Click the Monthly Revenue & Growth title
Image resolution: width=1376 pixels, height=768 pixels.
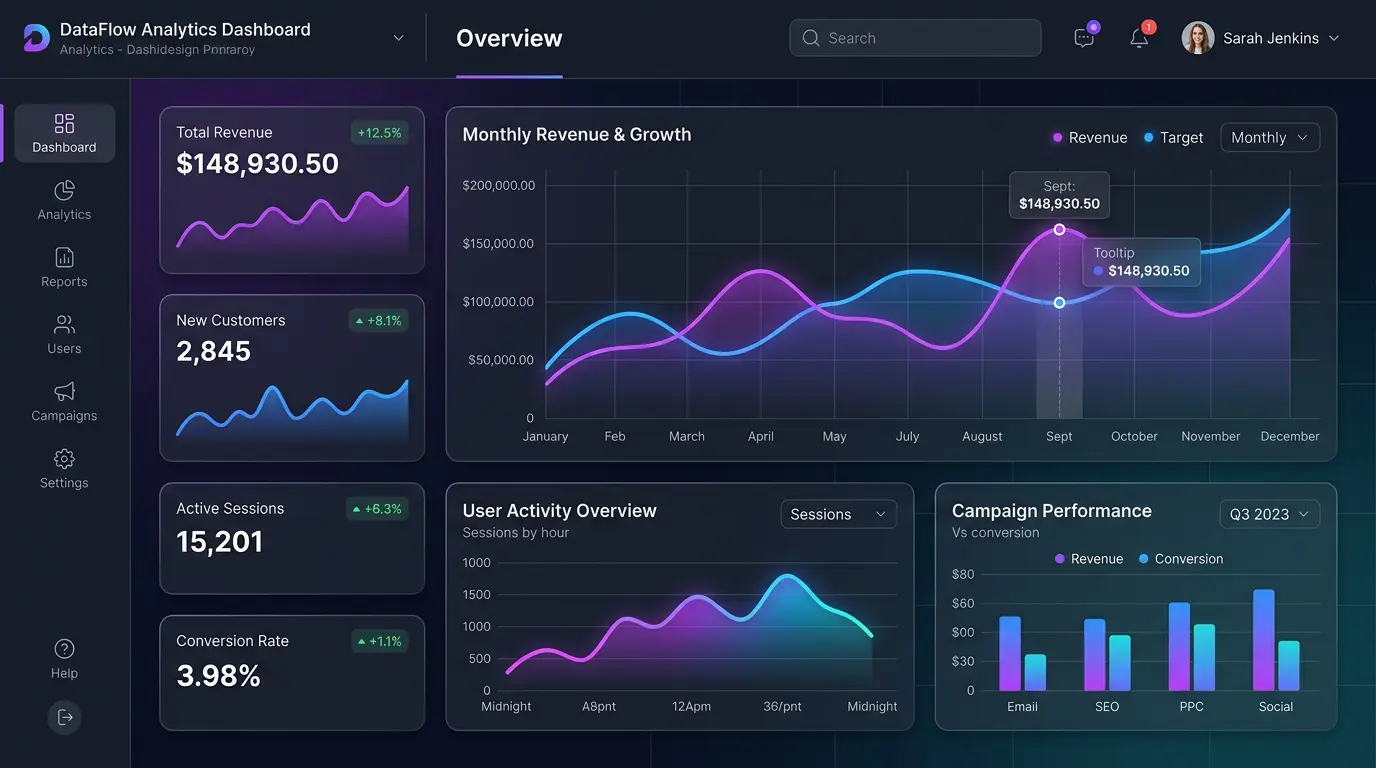click(x=577, y=135)
